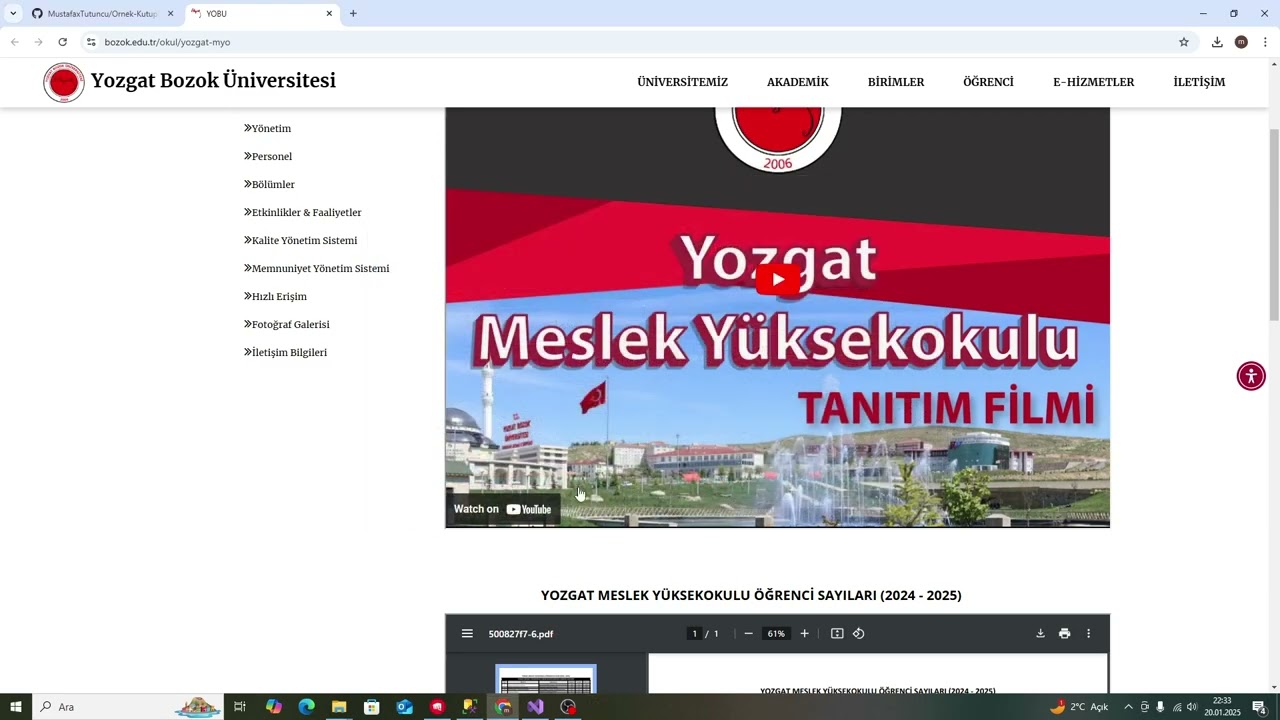Image resolution: width=1280 pixels, height=720 pixels.
Task: Click the PDF fit-to-page icon
Action: tap(837, 633)
